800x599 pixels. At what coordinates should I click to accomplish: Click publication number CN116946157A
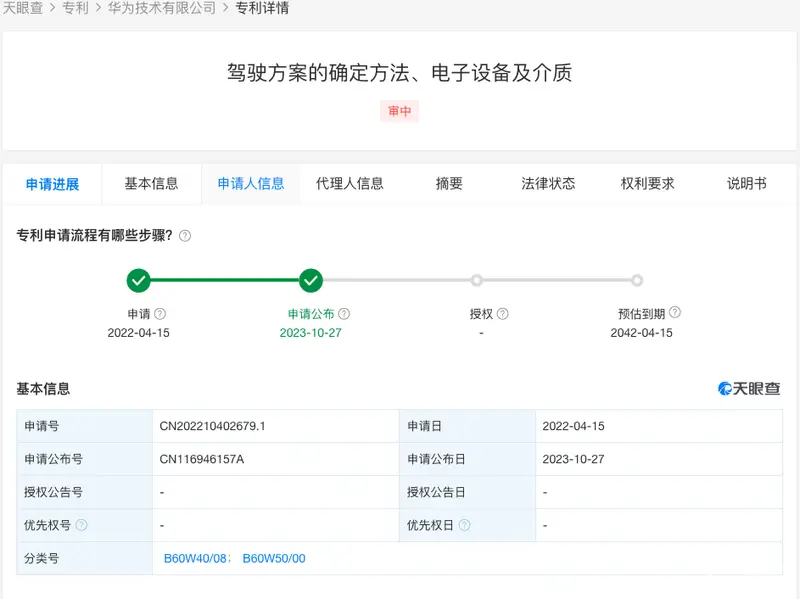pos(202,459)
